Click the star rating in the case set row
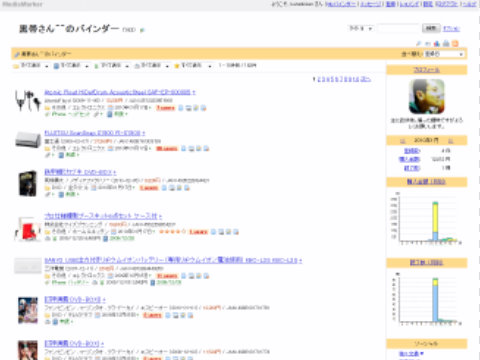Viewport: 480px width, 360px height. tap(172, 231)
